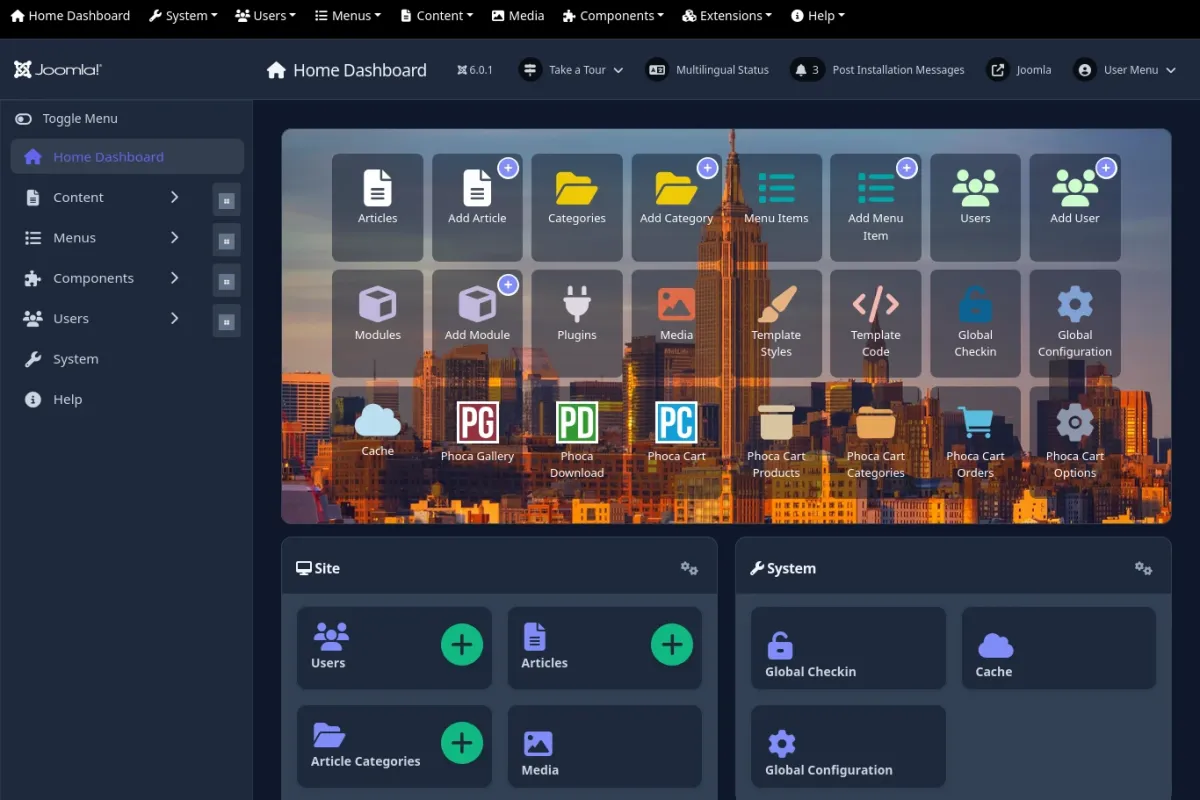The height and width of the screenshot is (800, 1200).
Task: Open the User Menu dropdown
Action: [x=1126, y=70]
